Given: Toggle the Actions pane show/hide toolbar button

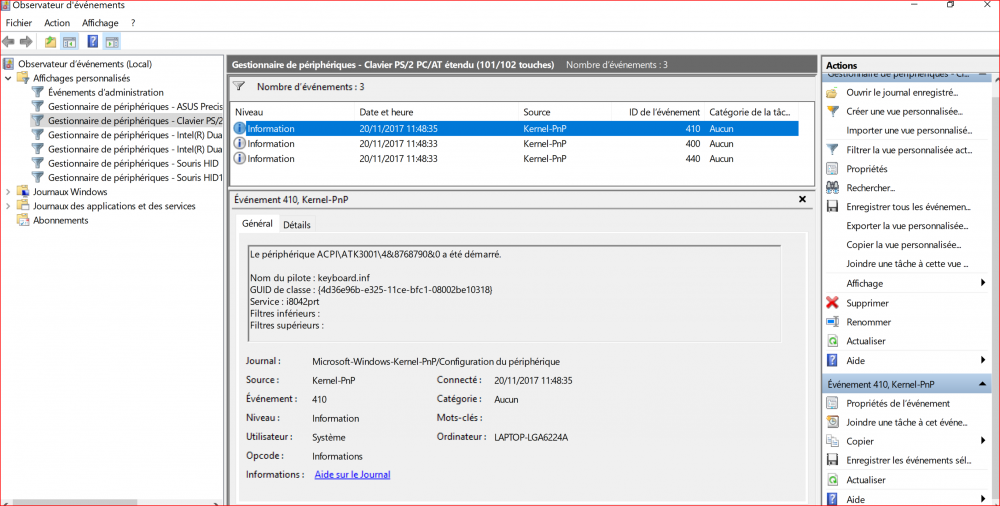Looking at the screenshot, I should coord(111,42).
